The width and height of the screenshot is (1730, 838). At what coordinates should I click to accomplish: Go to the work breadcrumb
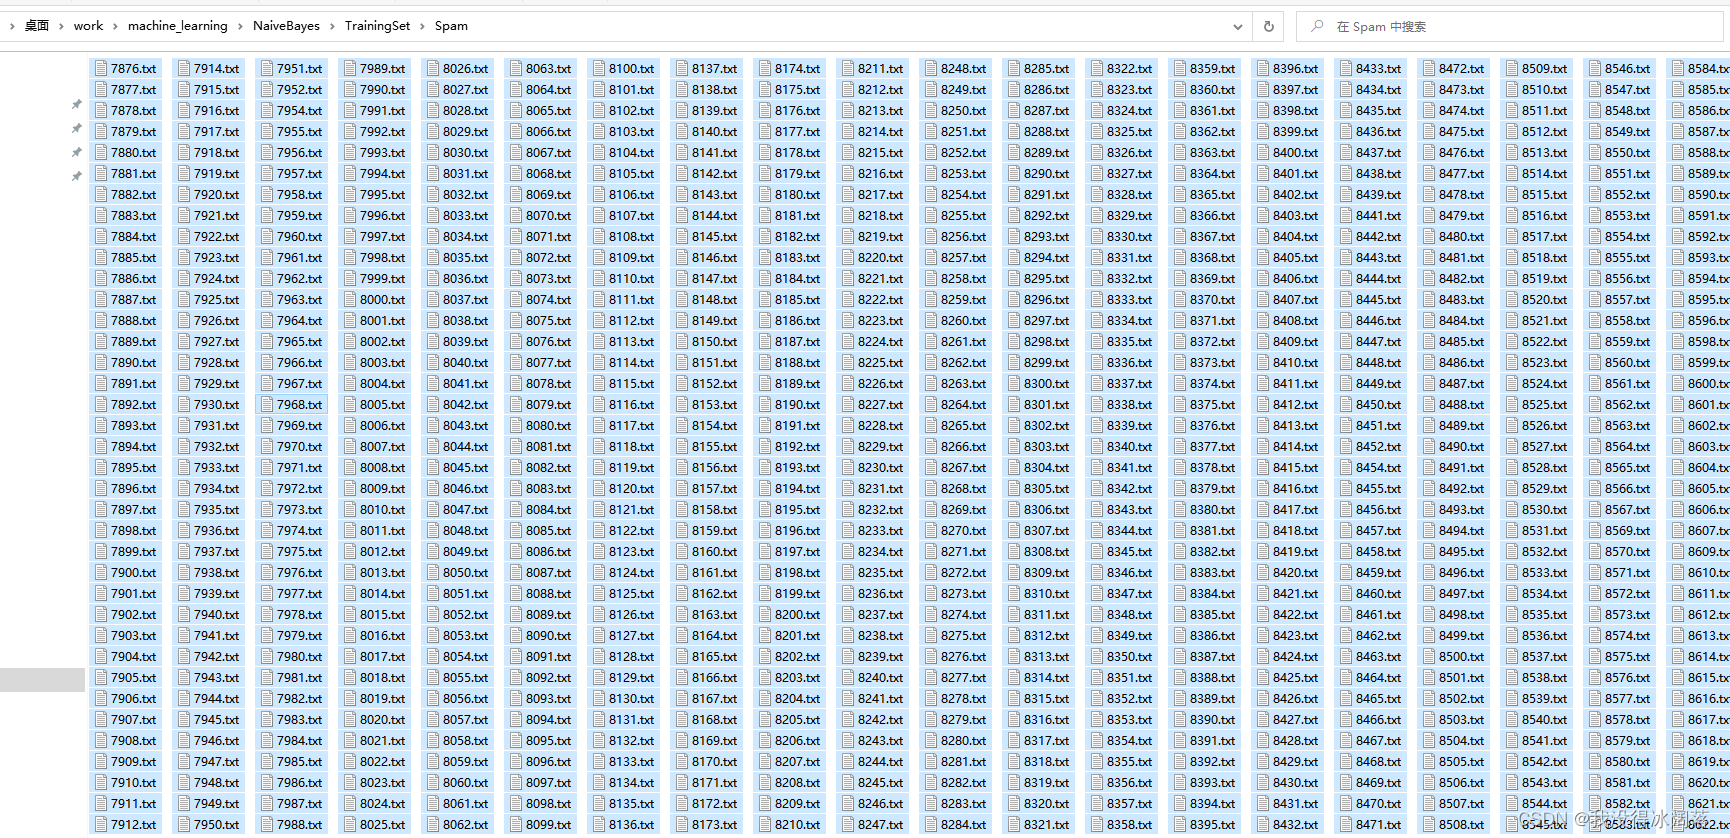click(x=88, y=26)
